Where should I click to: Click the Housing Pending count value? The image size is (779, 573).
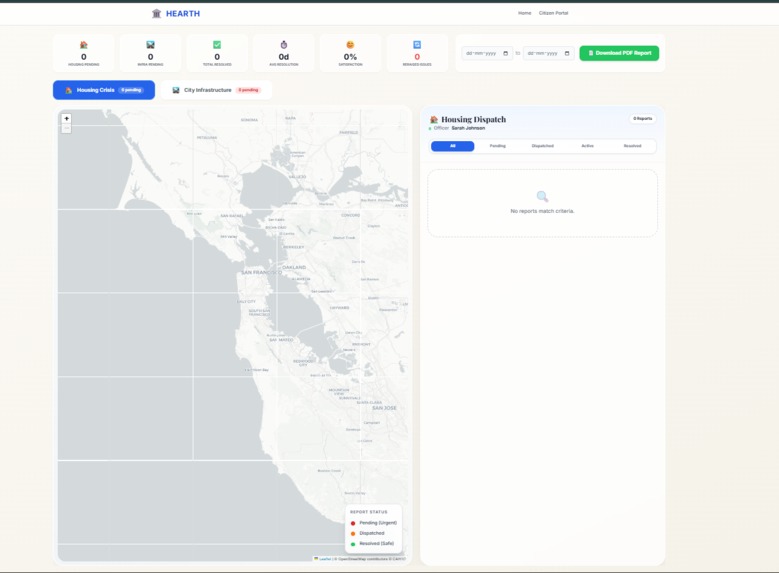[x=83, y=57]
